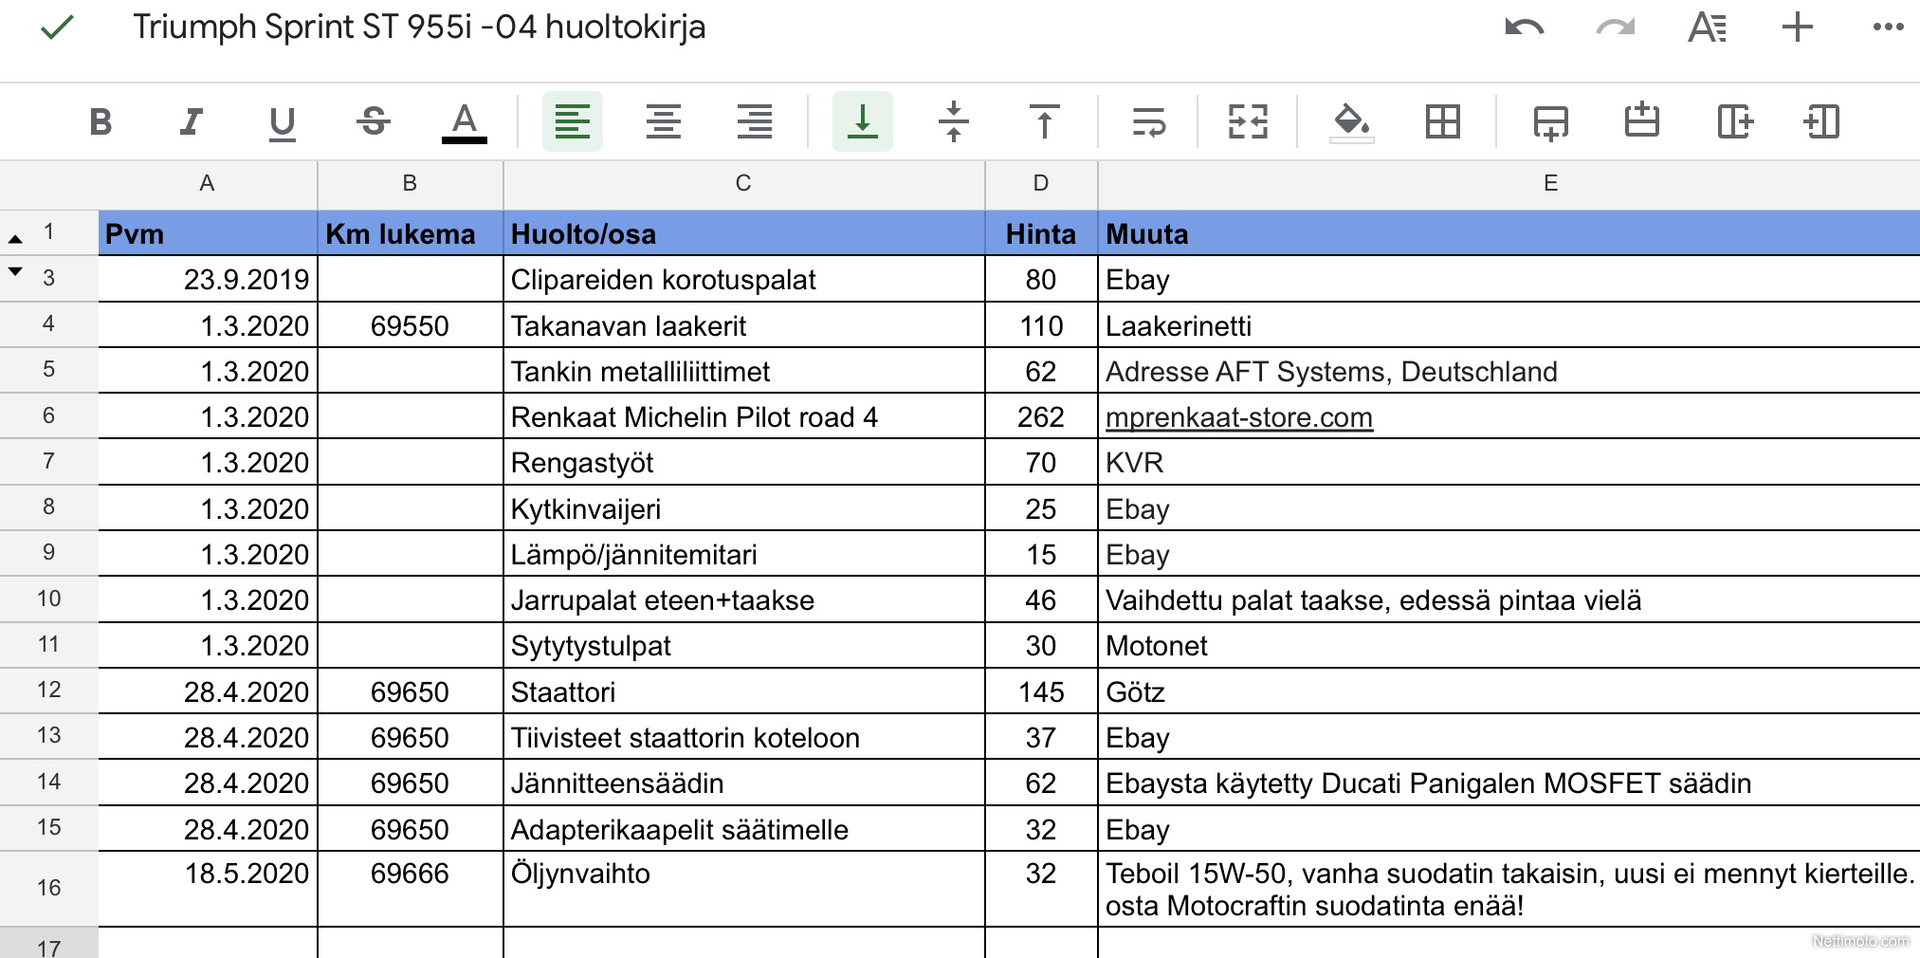
Task: Open the text color picker
Action: click(x=464, y=122)
